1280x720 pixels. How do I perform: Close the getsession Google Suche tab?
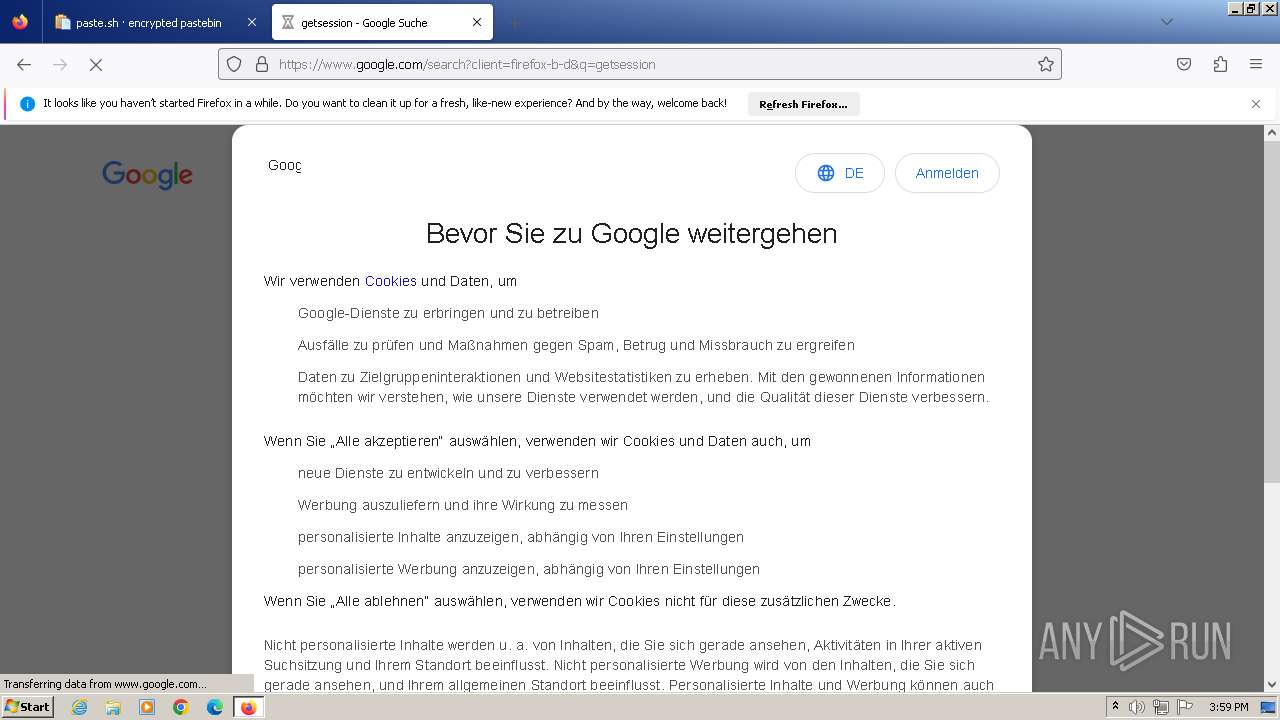pos(477,22)
